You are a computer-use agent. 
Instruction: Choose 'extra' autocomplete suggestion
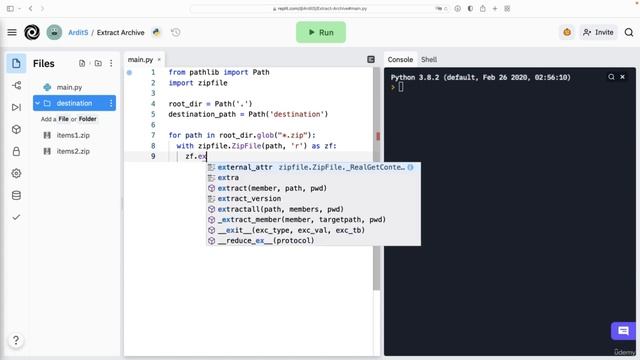pyautogui.click(x=313, y=178)
